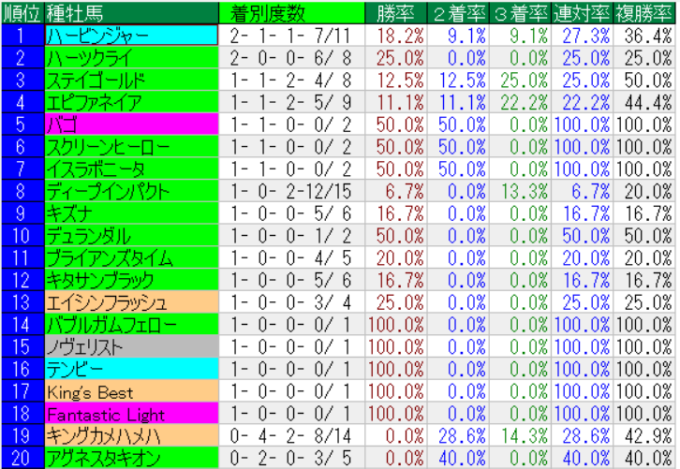
Task: Click the 順位 header cell
Action: tap(21, 13)
